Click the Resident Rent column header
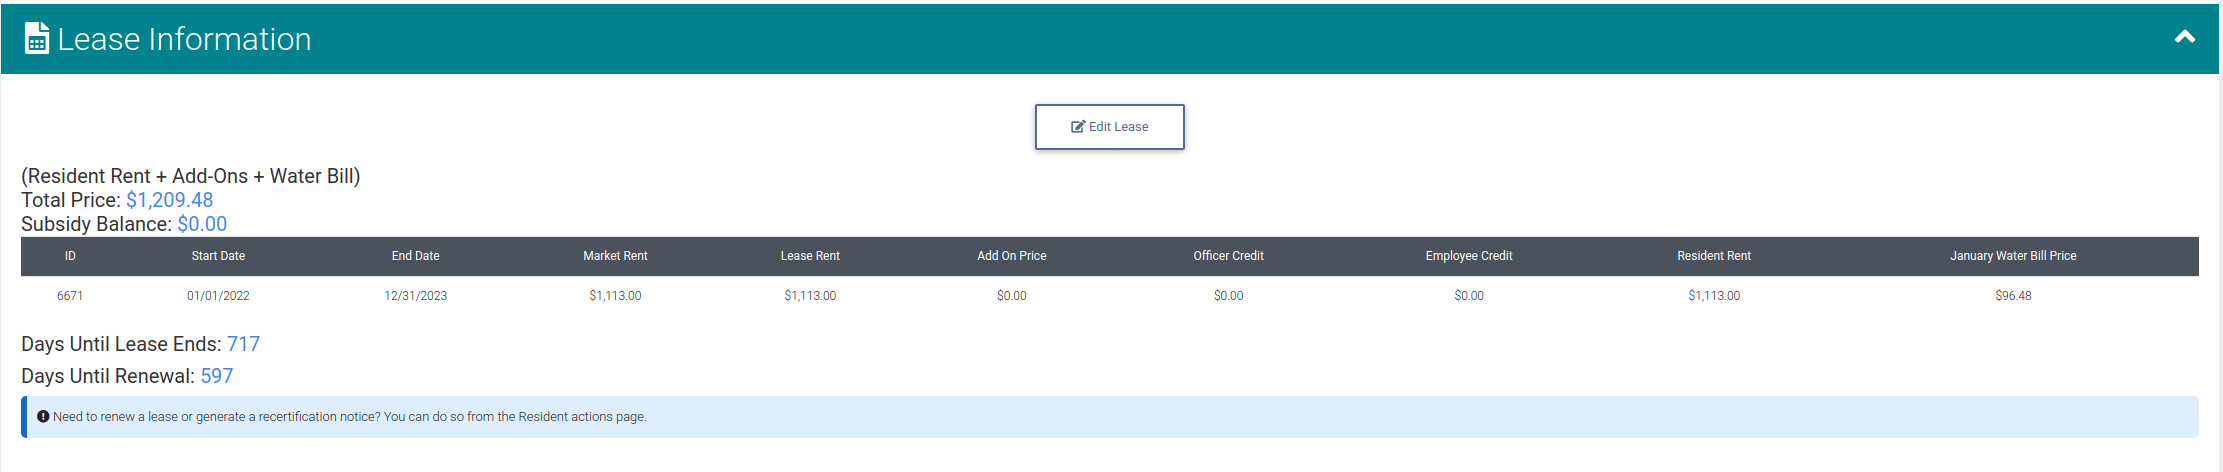2223x472 pixels. point(1714,256)
